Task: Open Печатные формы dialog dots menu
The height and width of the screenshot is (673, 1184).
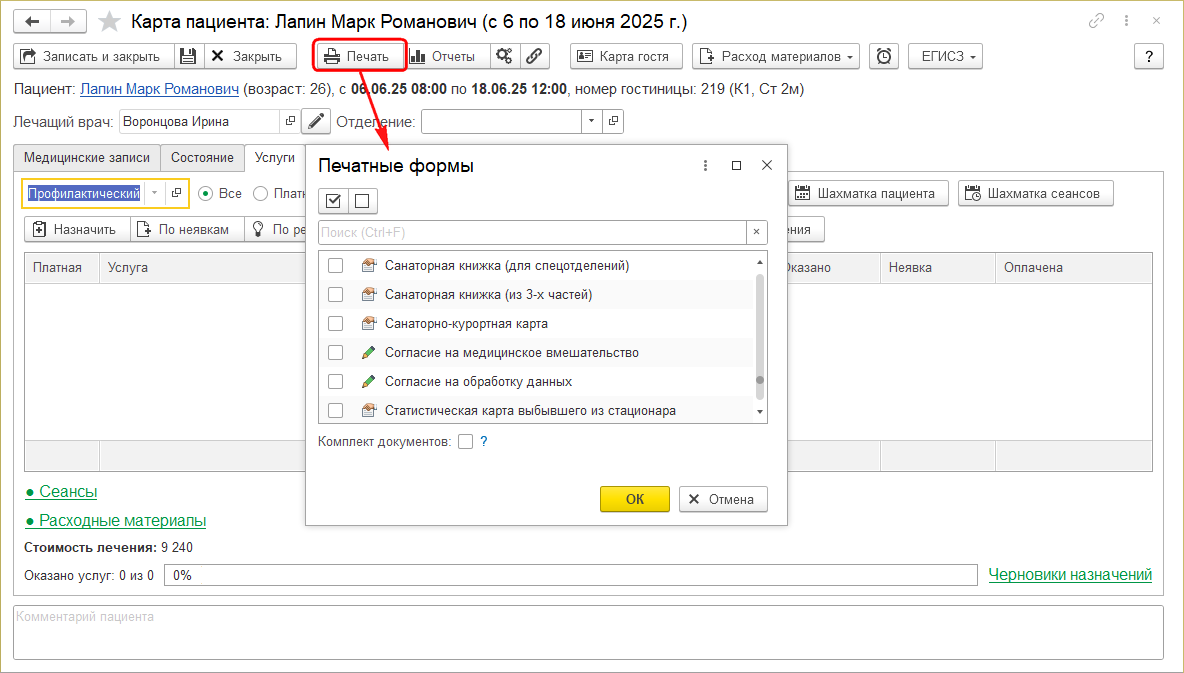Action: 705,165
